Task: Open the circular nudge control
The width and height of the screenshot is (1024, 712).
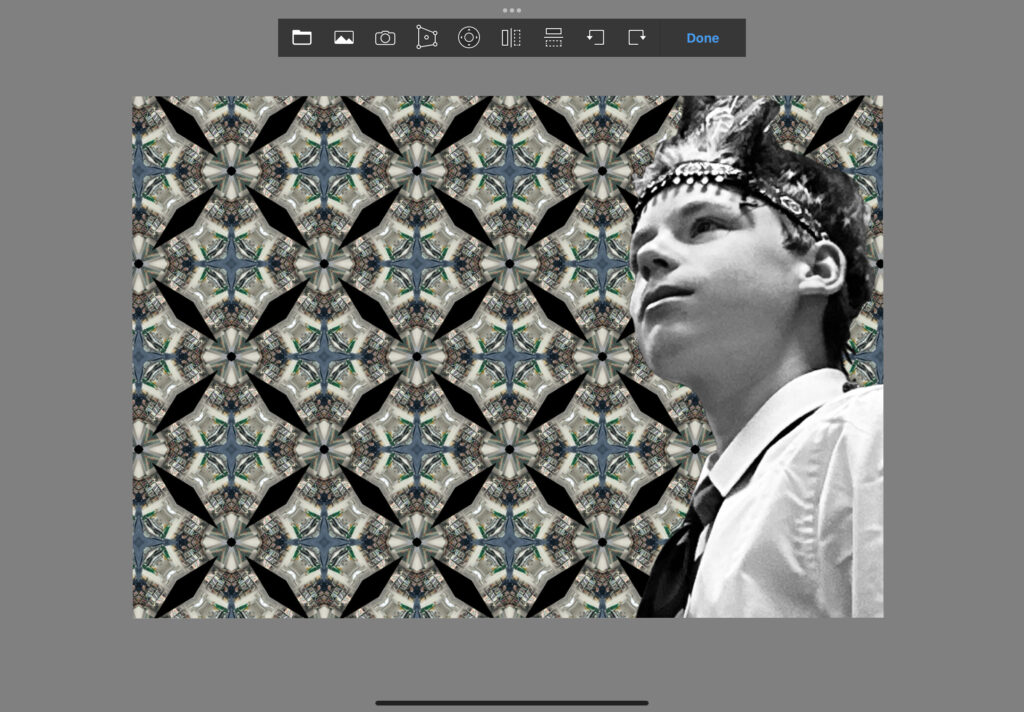Action: tap(469, 38)
